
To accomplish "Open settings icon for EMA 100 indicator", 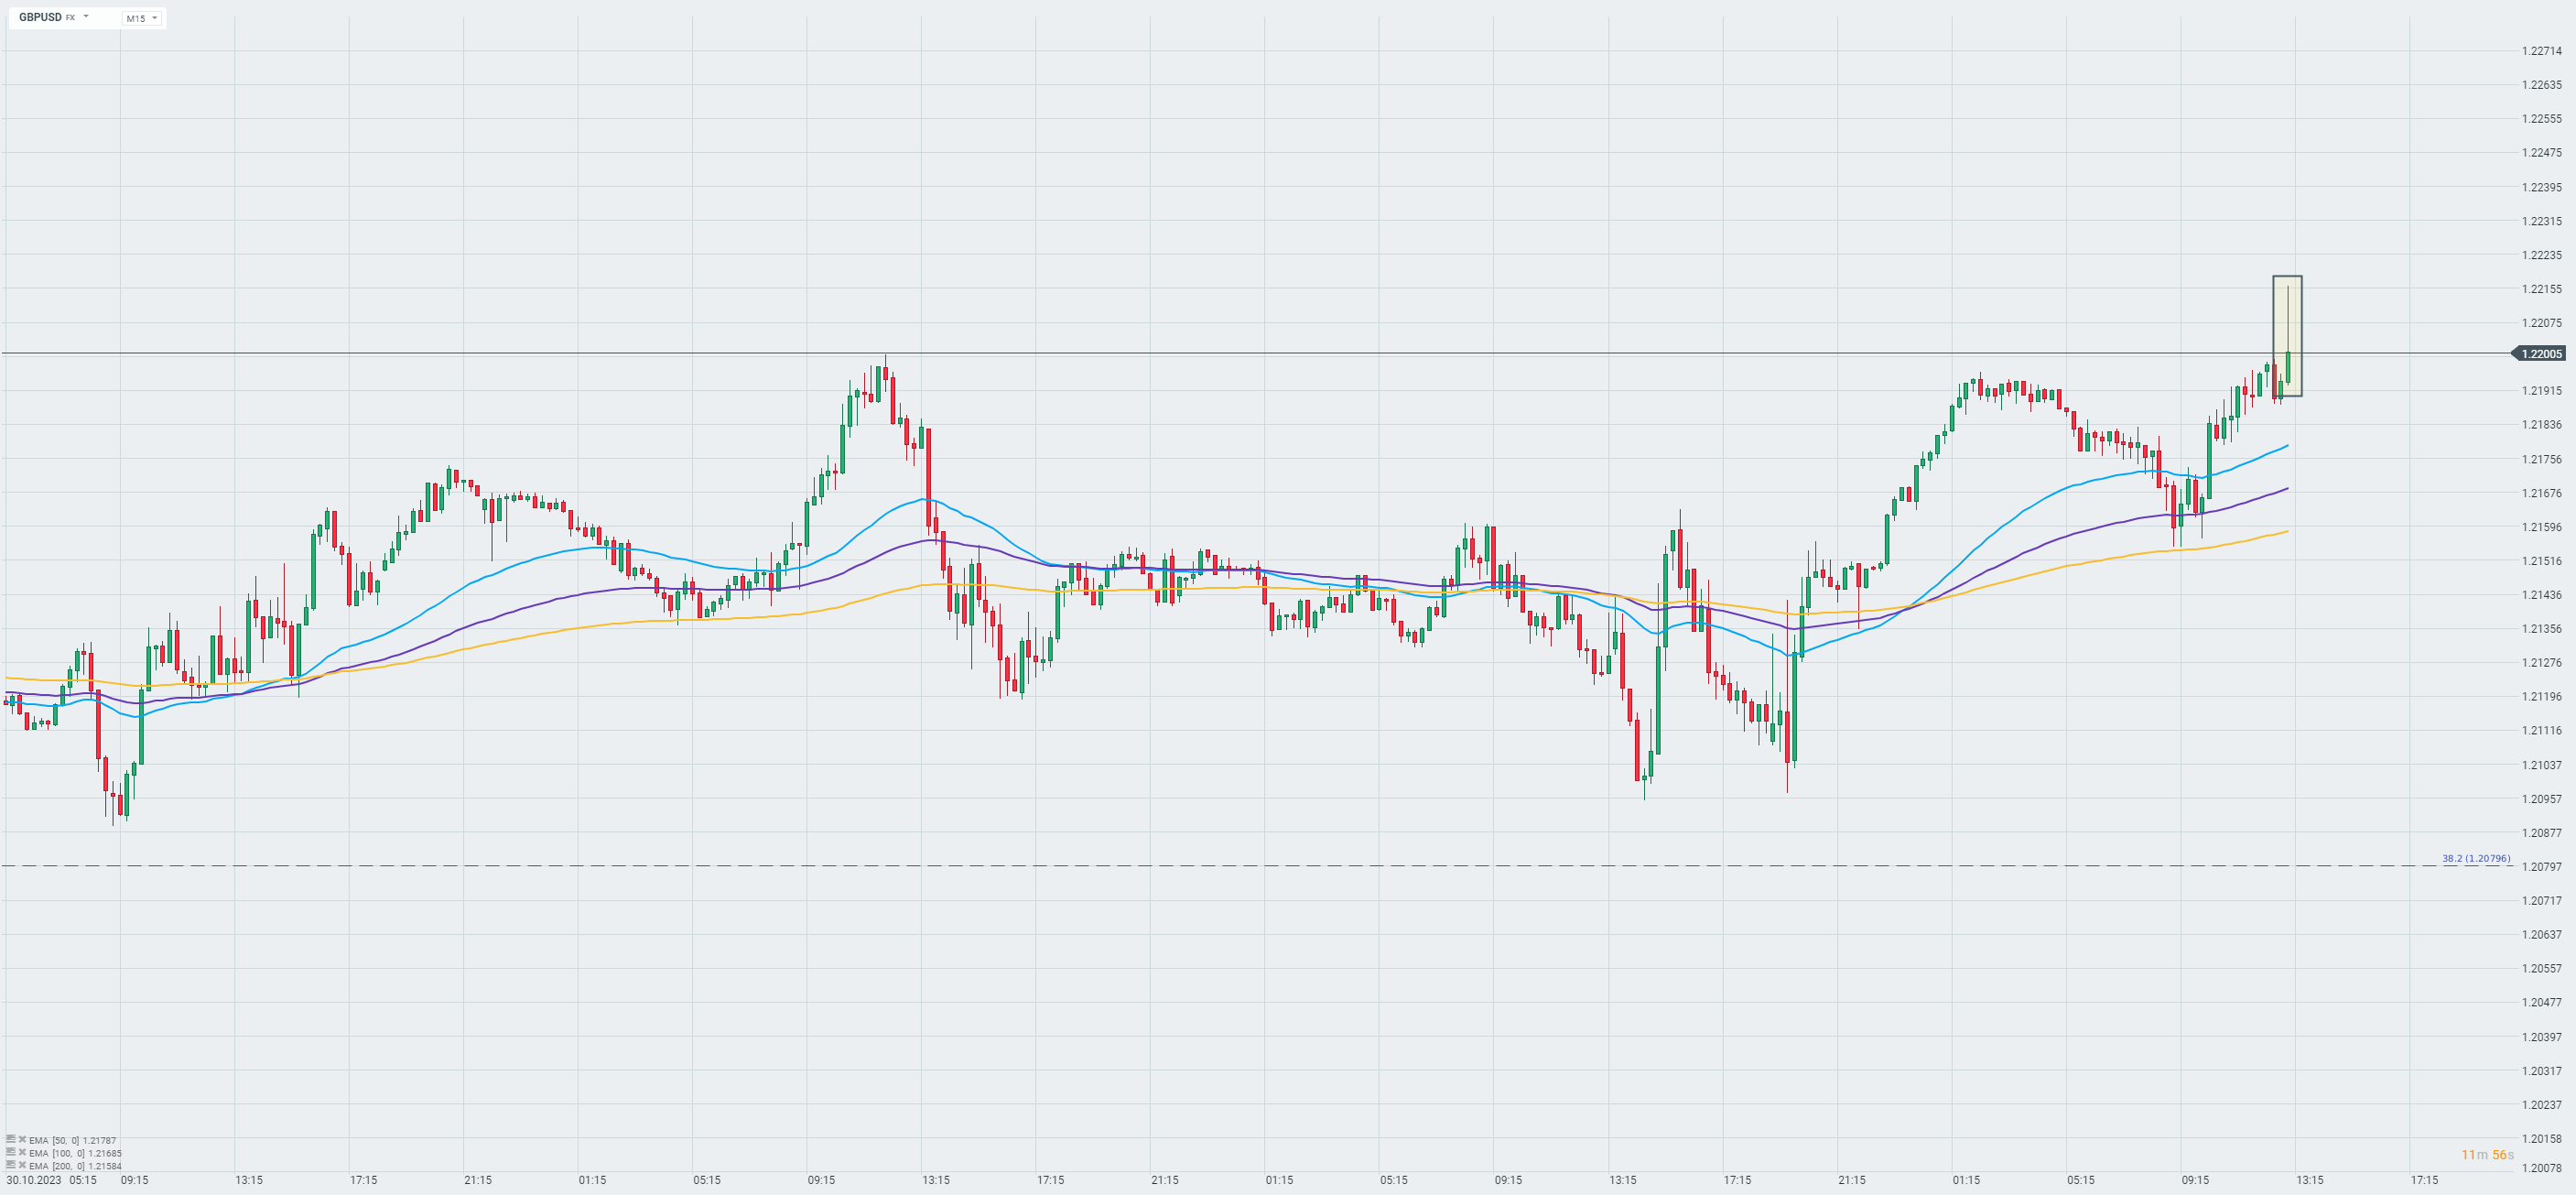I will point(10,1152).
